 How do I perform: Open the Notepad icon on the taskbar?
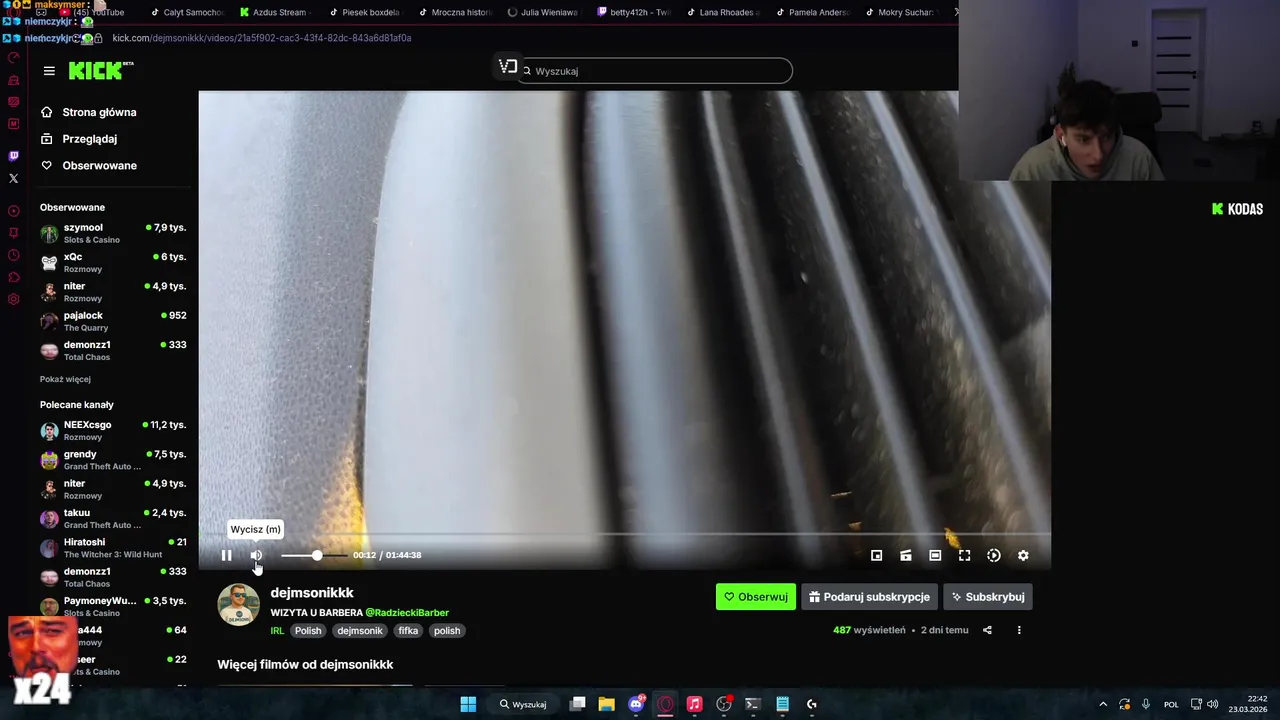pyautogui.click(x=782, y=704)
